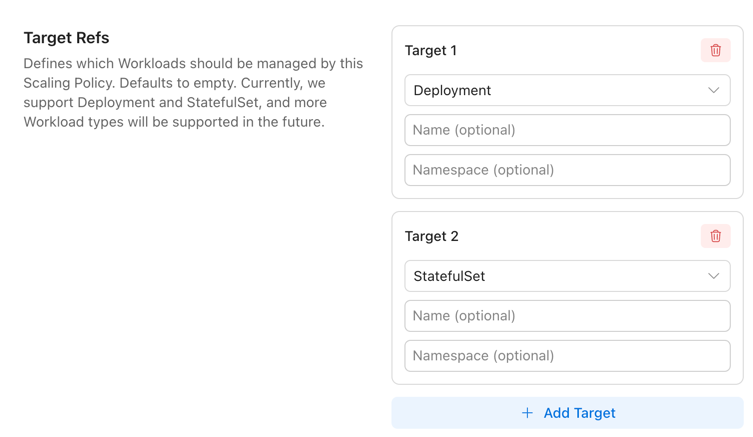Click the chevron arrow on the StatefulSet selector
This screenshot has width=753, height=437.
(713, 276)
